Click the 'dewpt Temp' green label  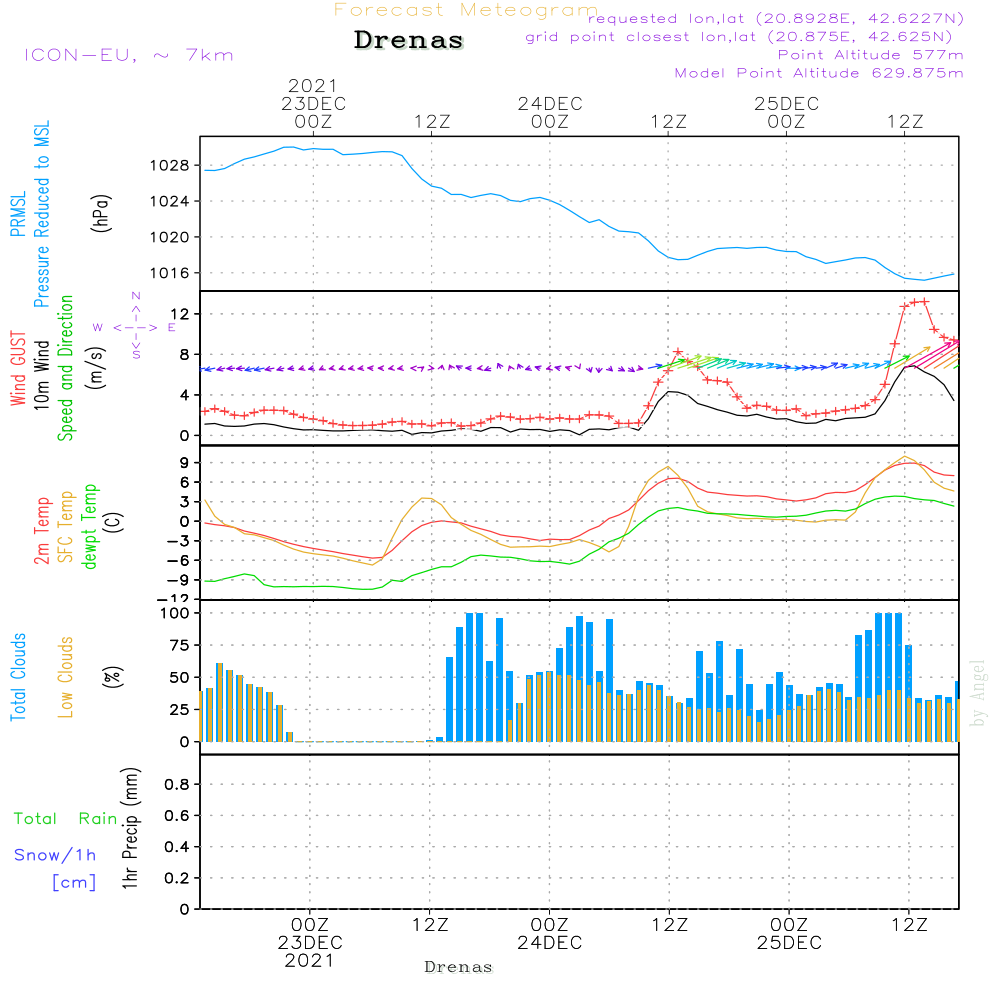pos(90,526)
